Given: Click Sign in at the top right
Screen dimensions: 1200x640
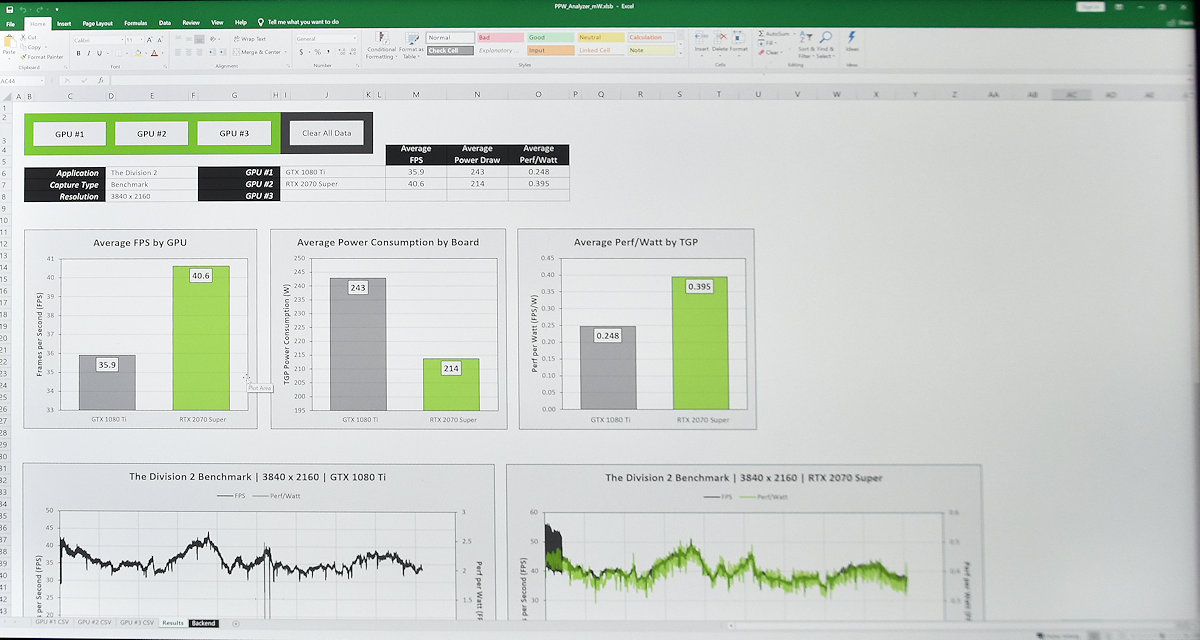Looking at the screenshot, I should click(x=1090, y=6).
